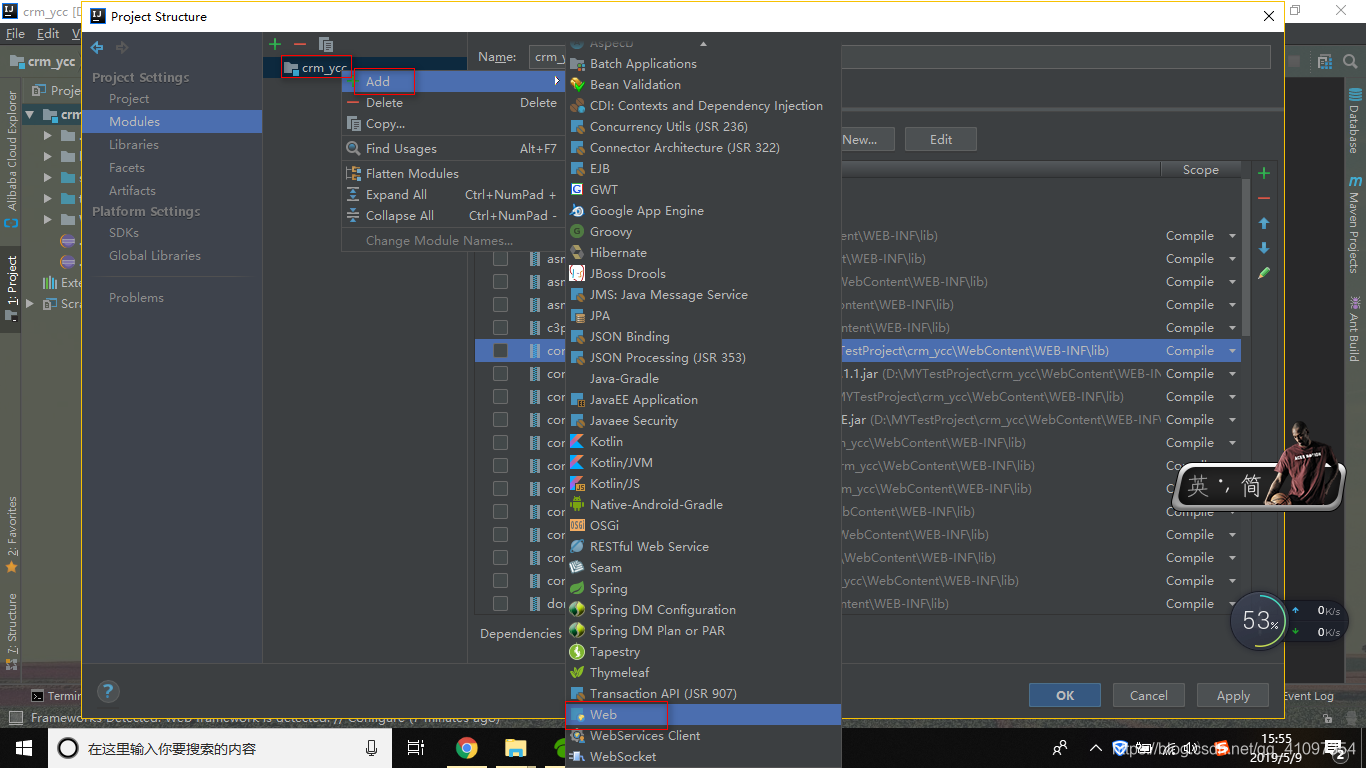Click the green pencil edit dependency icon

[1264, 273]
